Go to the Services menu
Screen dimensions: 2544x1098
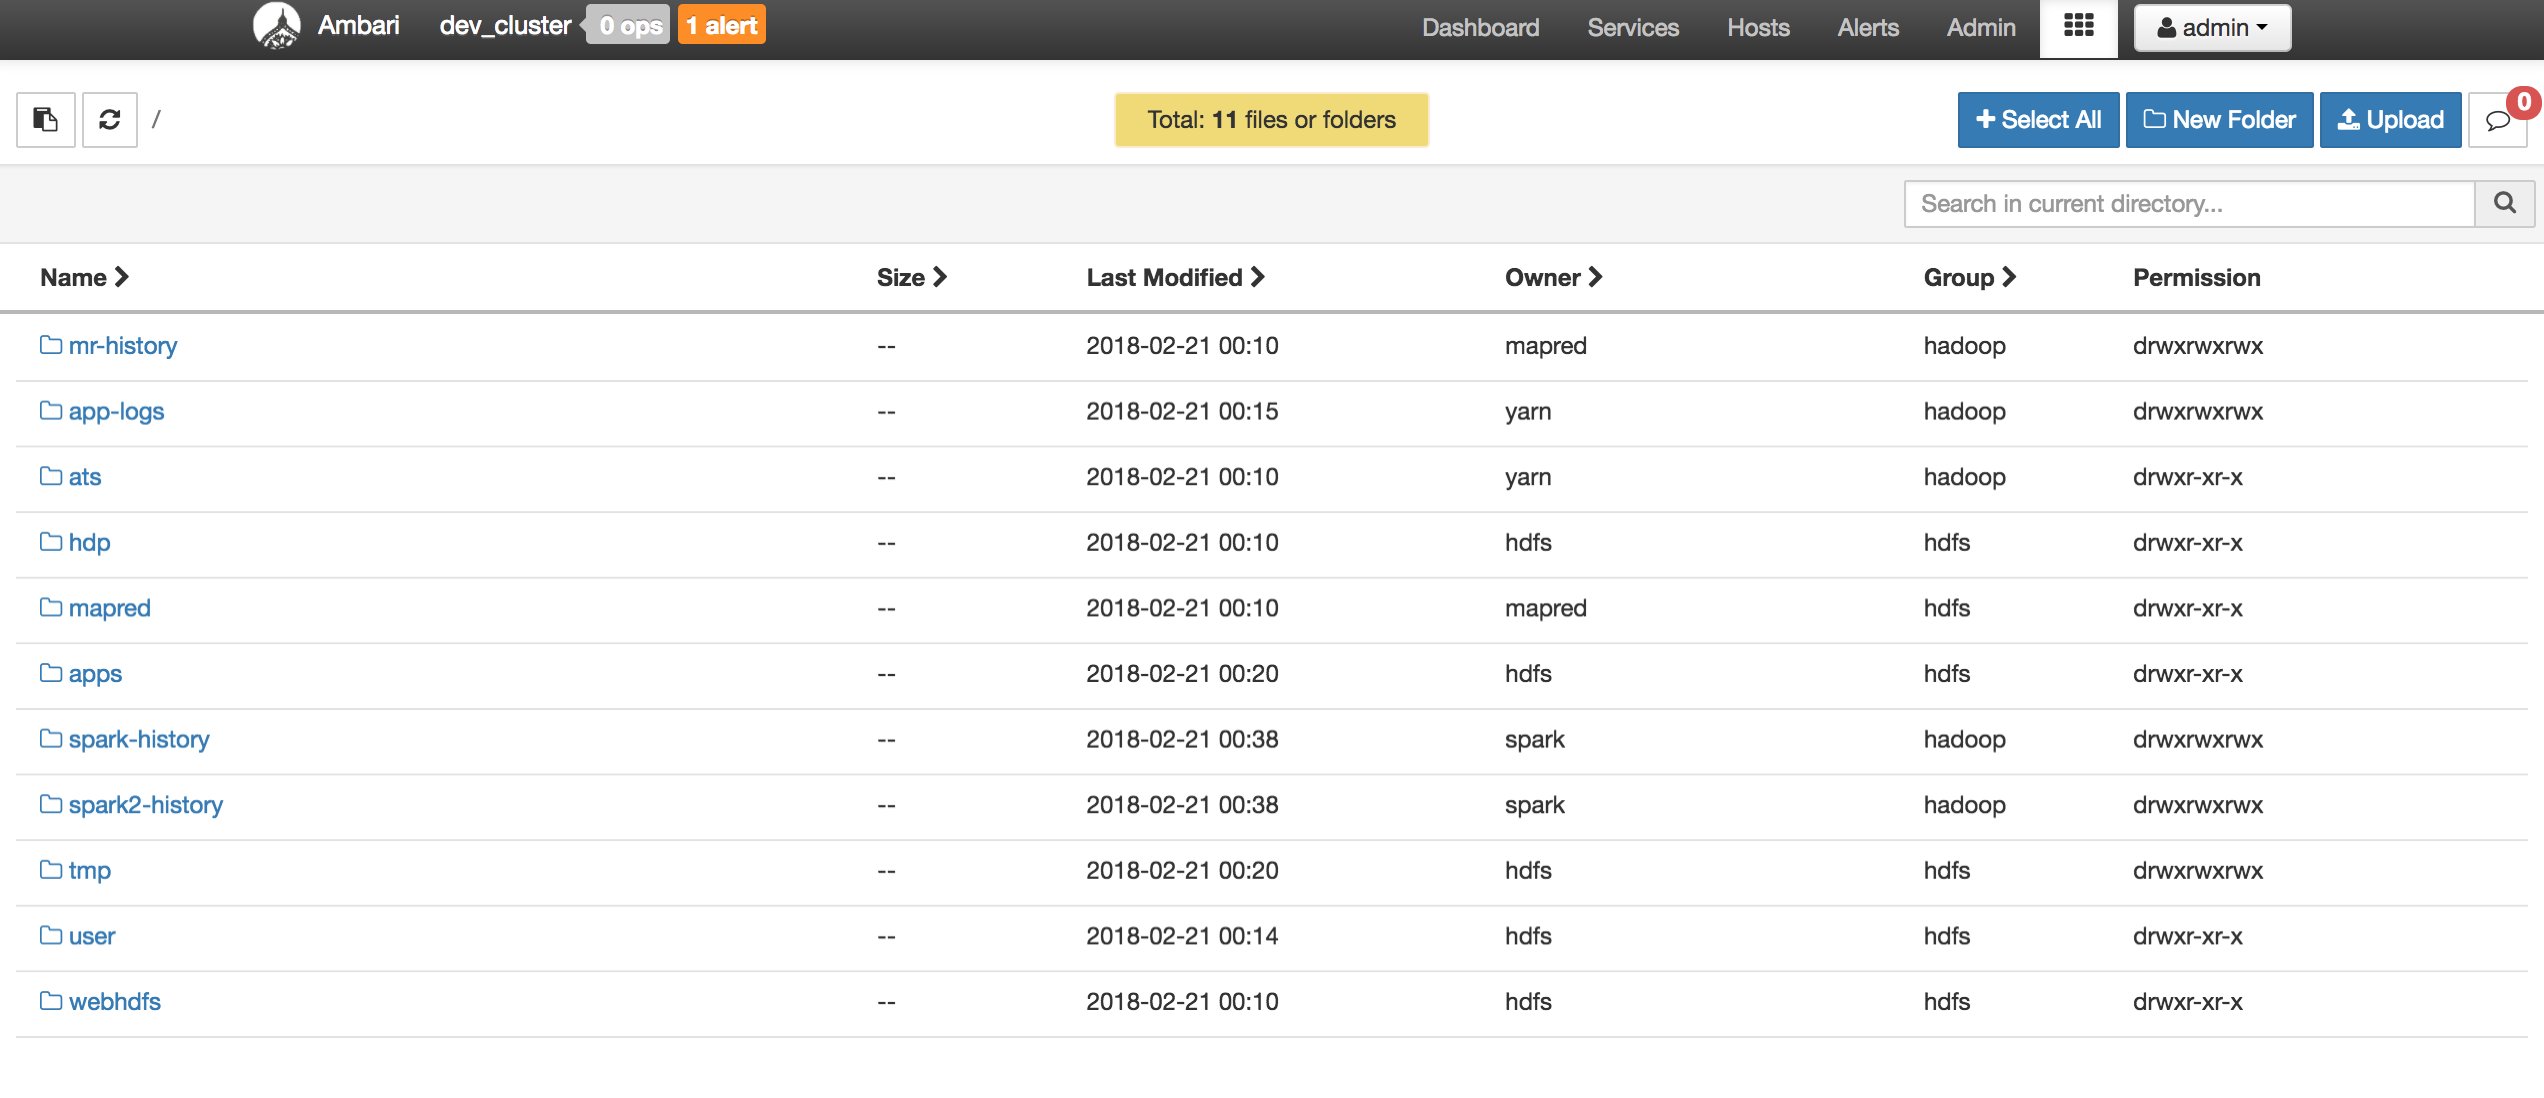1632,28
